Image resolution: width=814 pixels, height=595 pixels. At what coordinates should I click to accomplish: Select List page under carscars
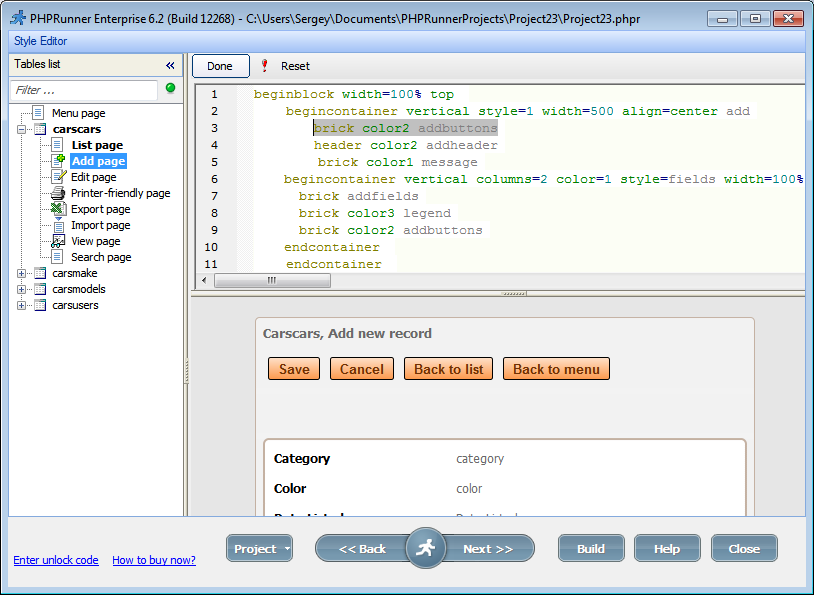click(97, 145)
